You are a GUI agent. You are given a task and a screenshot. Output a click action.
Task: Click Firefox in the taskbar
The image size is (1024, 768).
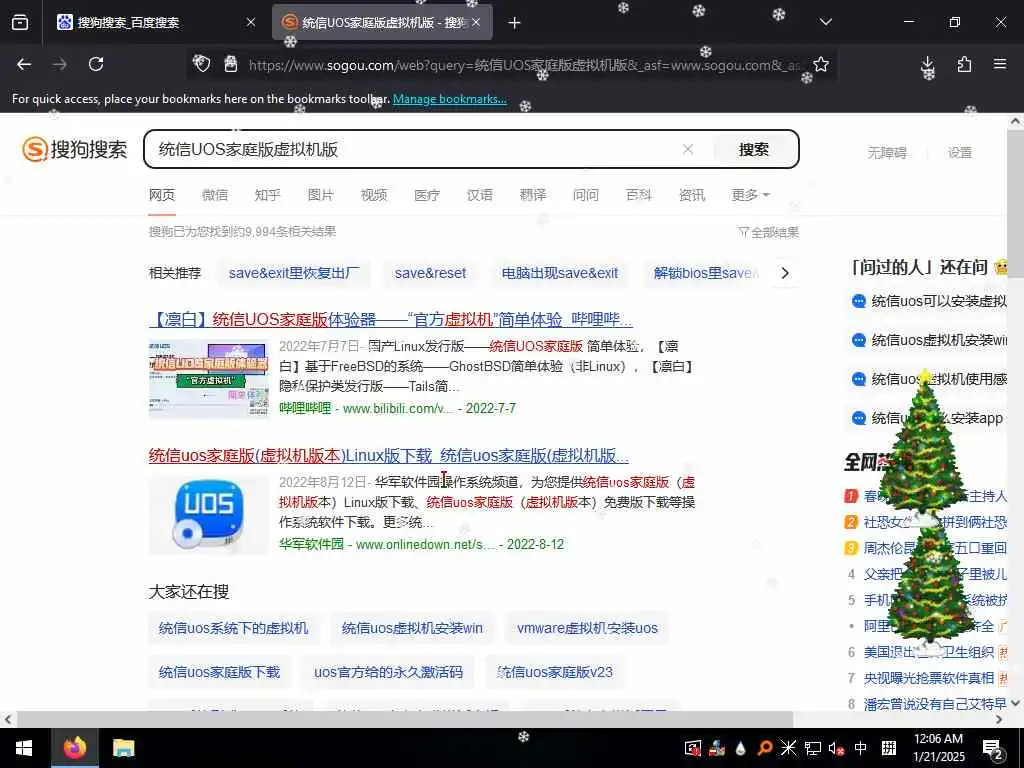point(74,748)
